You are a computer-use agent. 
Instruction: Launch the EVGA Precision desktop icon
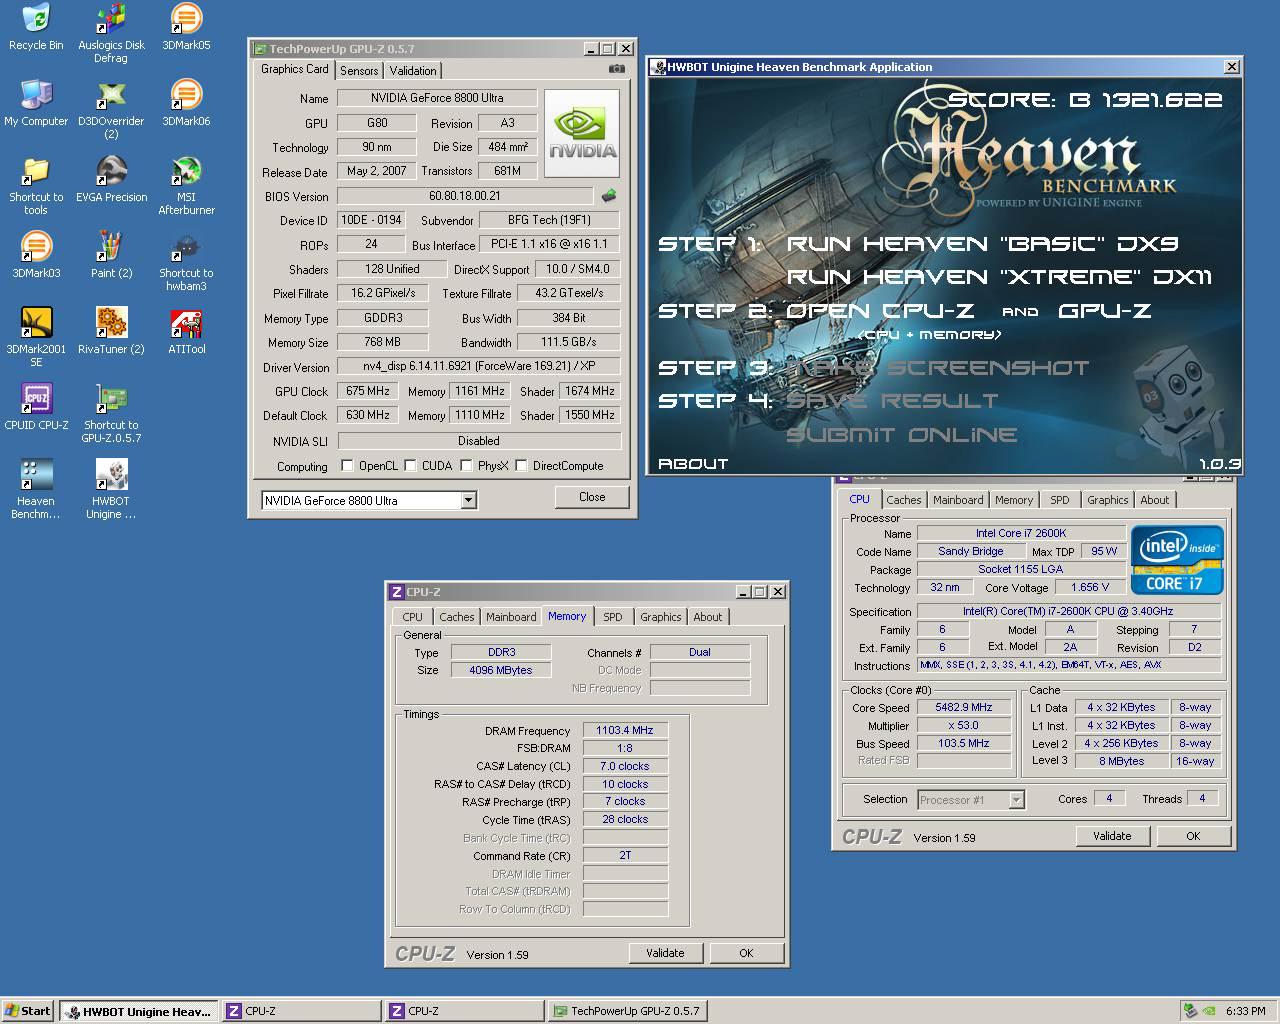click(x=111, y=179)
